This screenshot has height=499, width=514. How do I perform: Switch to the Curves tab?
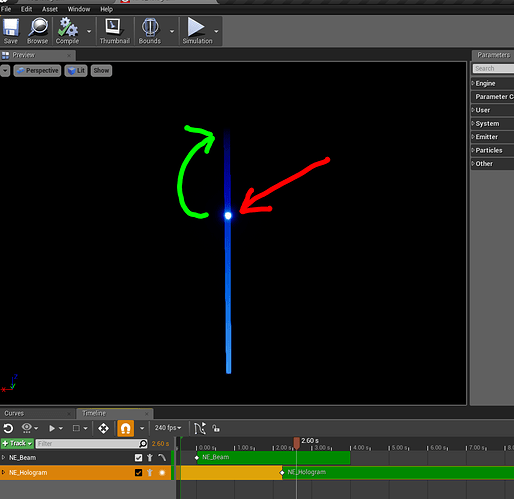(14, 413)
